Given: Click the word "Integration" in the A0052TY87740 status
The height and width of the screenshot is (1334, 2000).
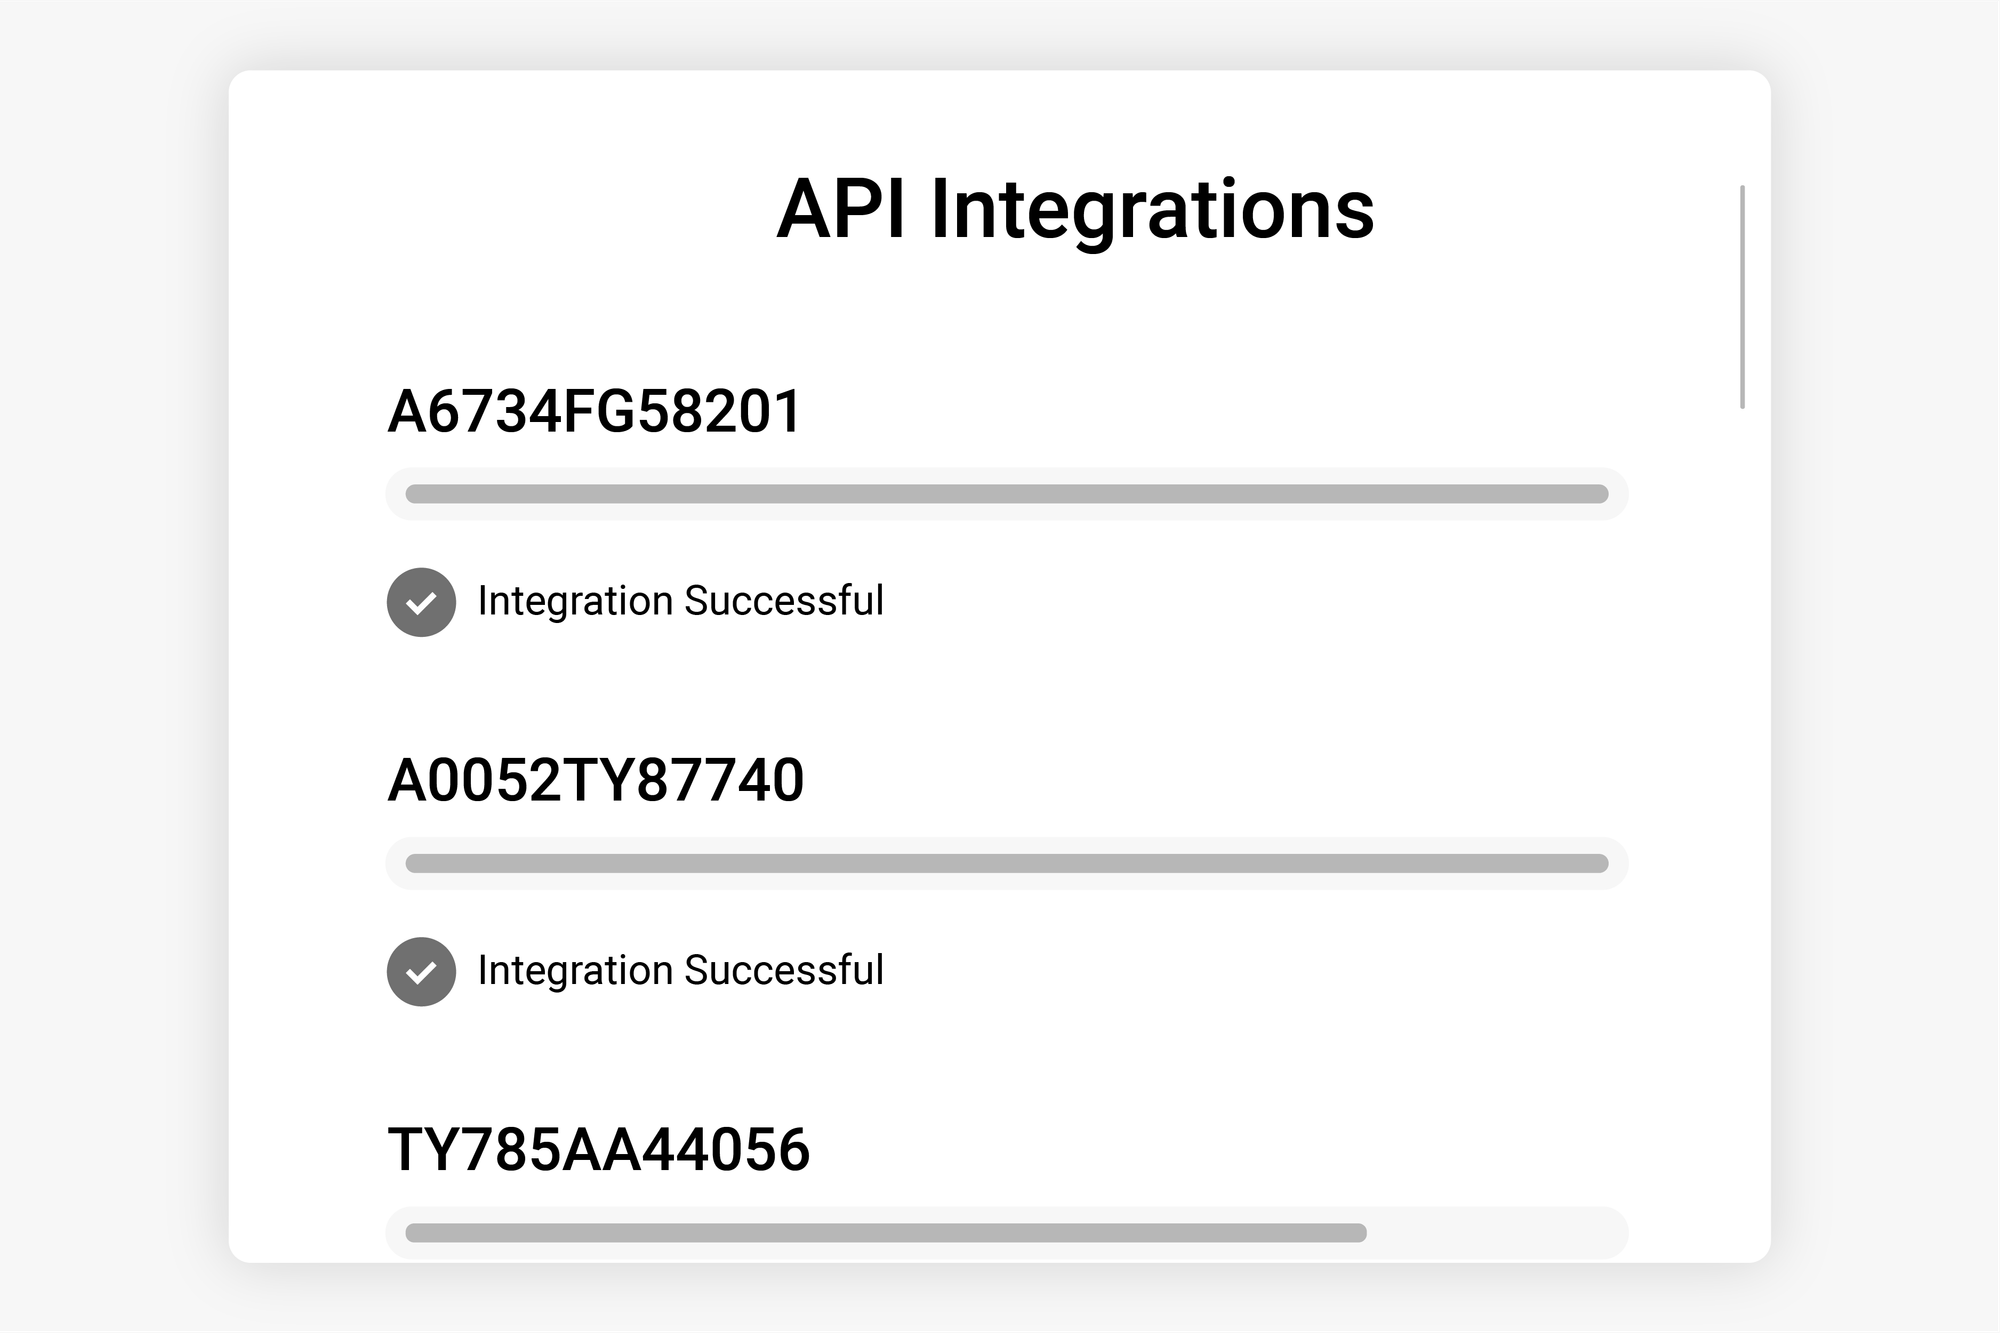Looking at the screenshot, I should click(x=574, y=970).
